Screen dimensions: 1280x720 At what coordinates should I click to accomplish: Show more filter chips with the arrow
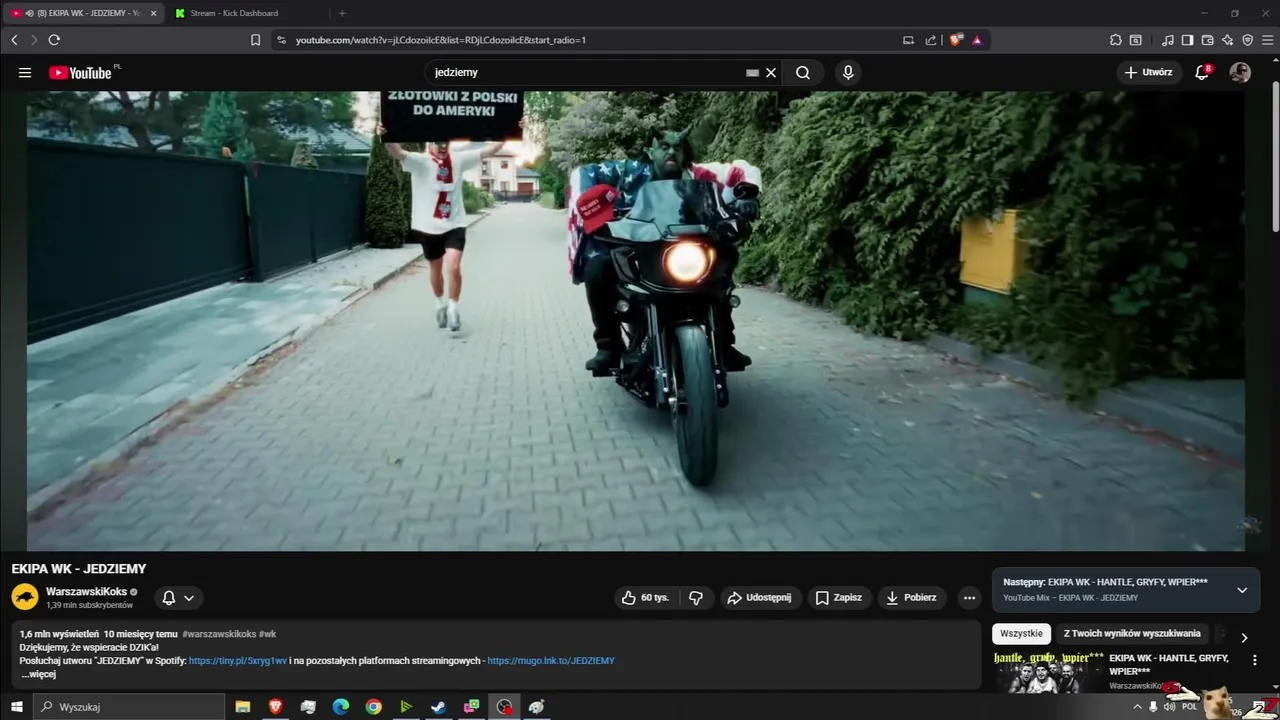click(1244, 637)
